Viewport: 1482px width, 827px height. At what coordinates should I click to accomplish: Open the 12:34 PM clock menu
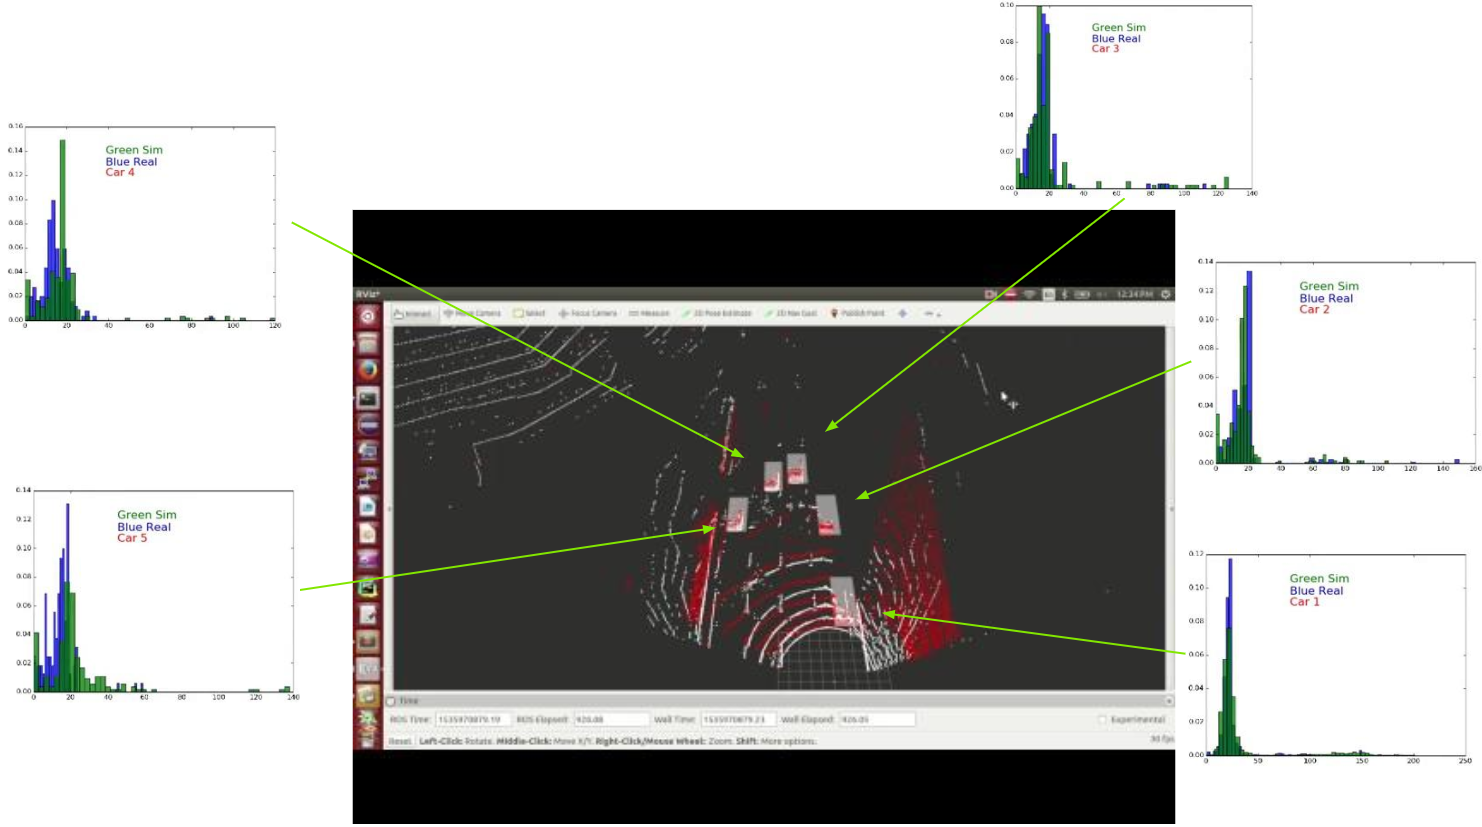click(1134, 295)
